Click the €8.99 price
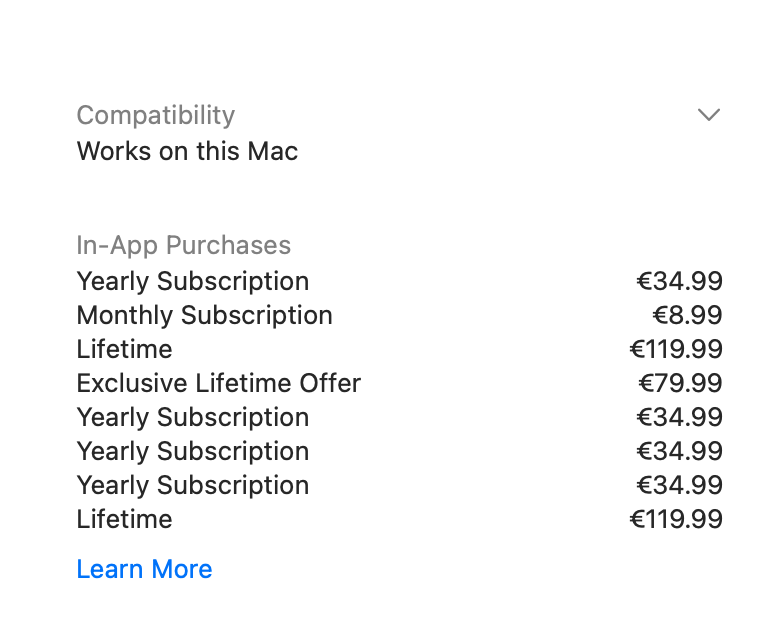The image size is (772, 634). click(687, 315)
